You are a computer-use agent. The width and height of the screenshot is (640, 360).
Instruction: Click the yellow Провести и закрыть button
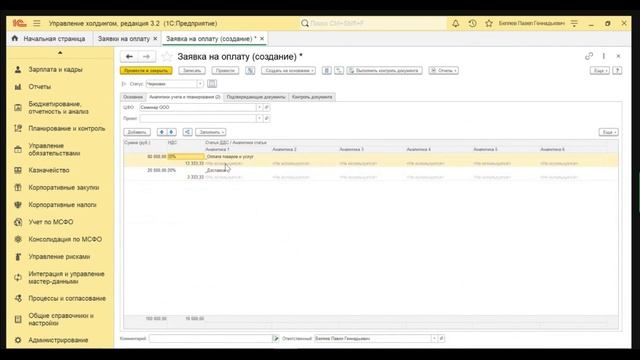(146, 71)
